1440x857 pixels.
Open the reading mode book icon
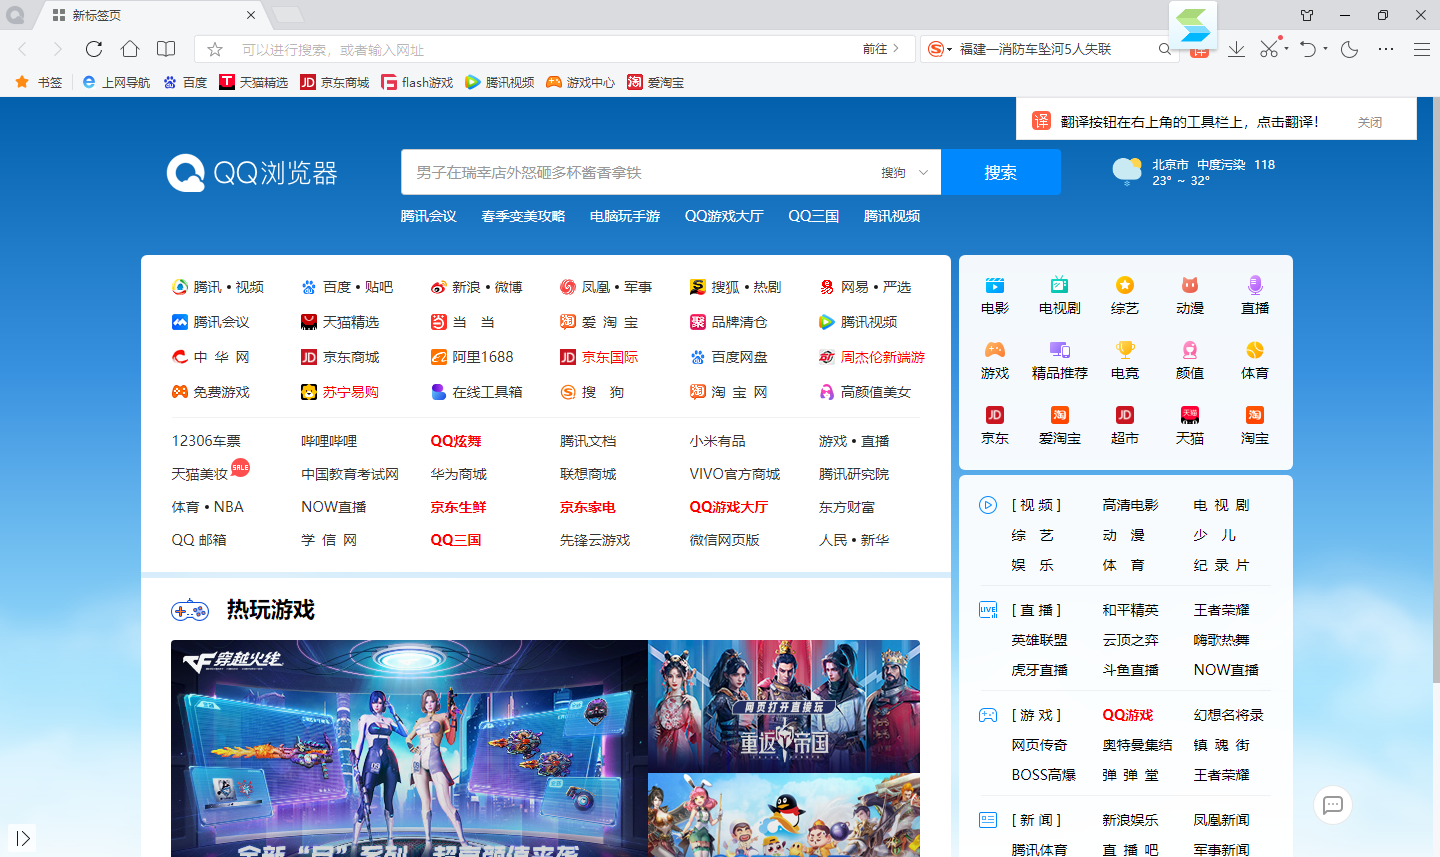(x=166, y=49)
